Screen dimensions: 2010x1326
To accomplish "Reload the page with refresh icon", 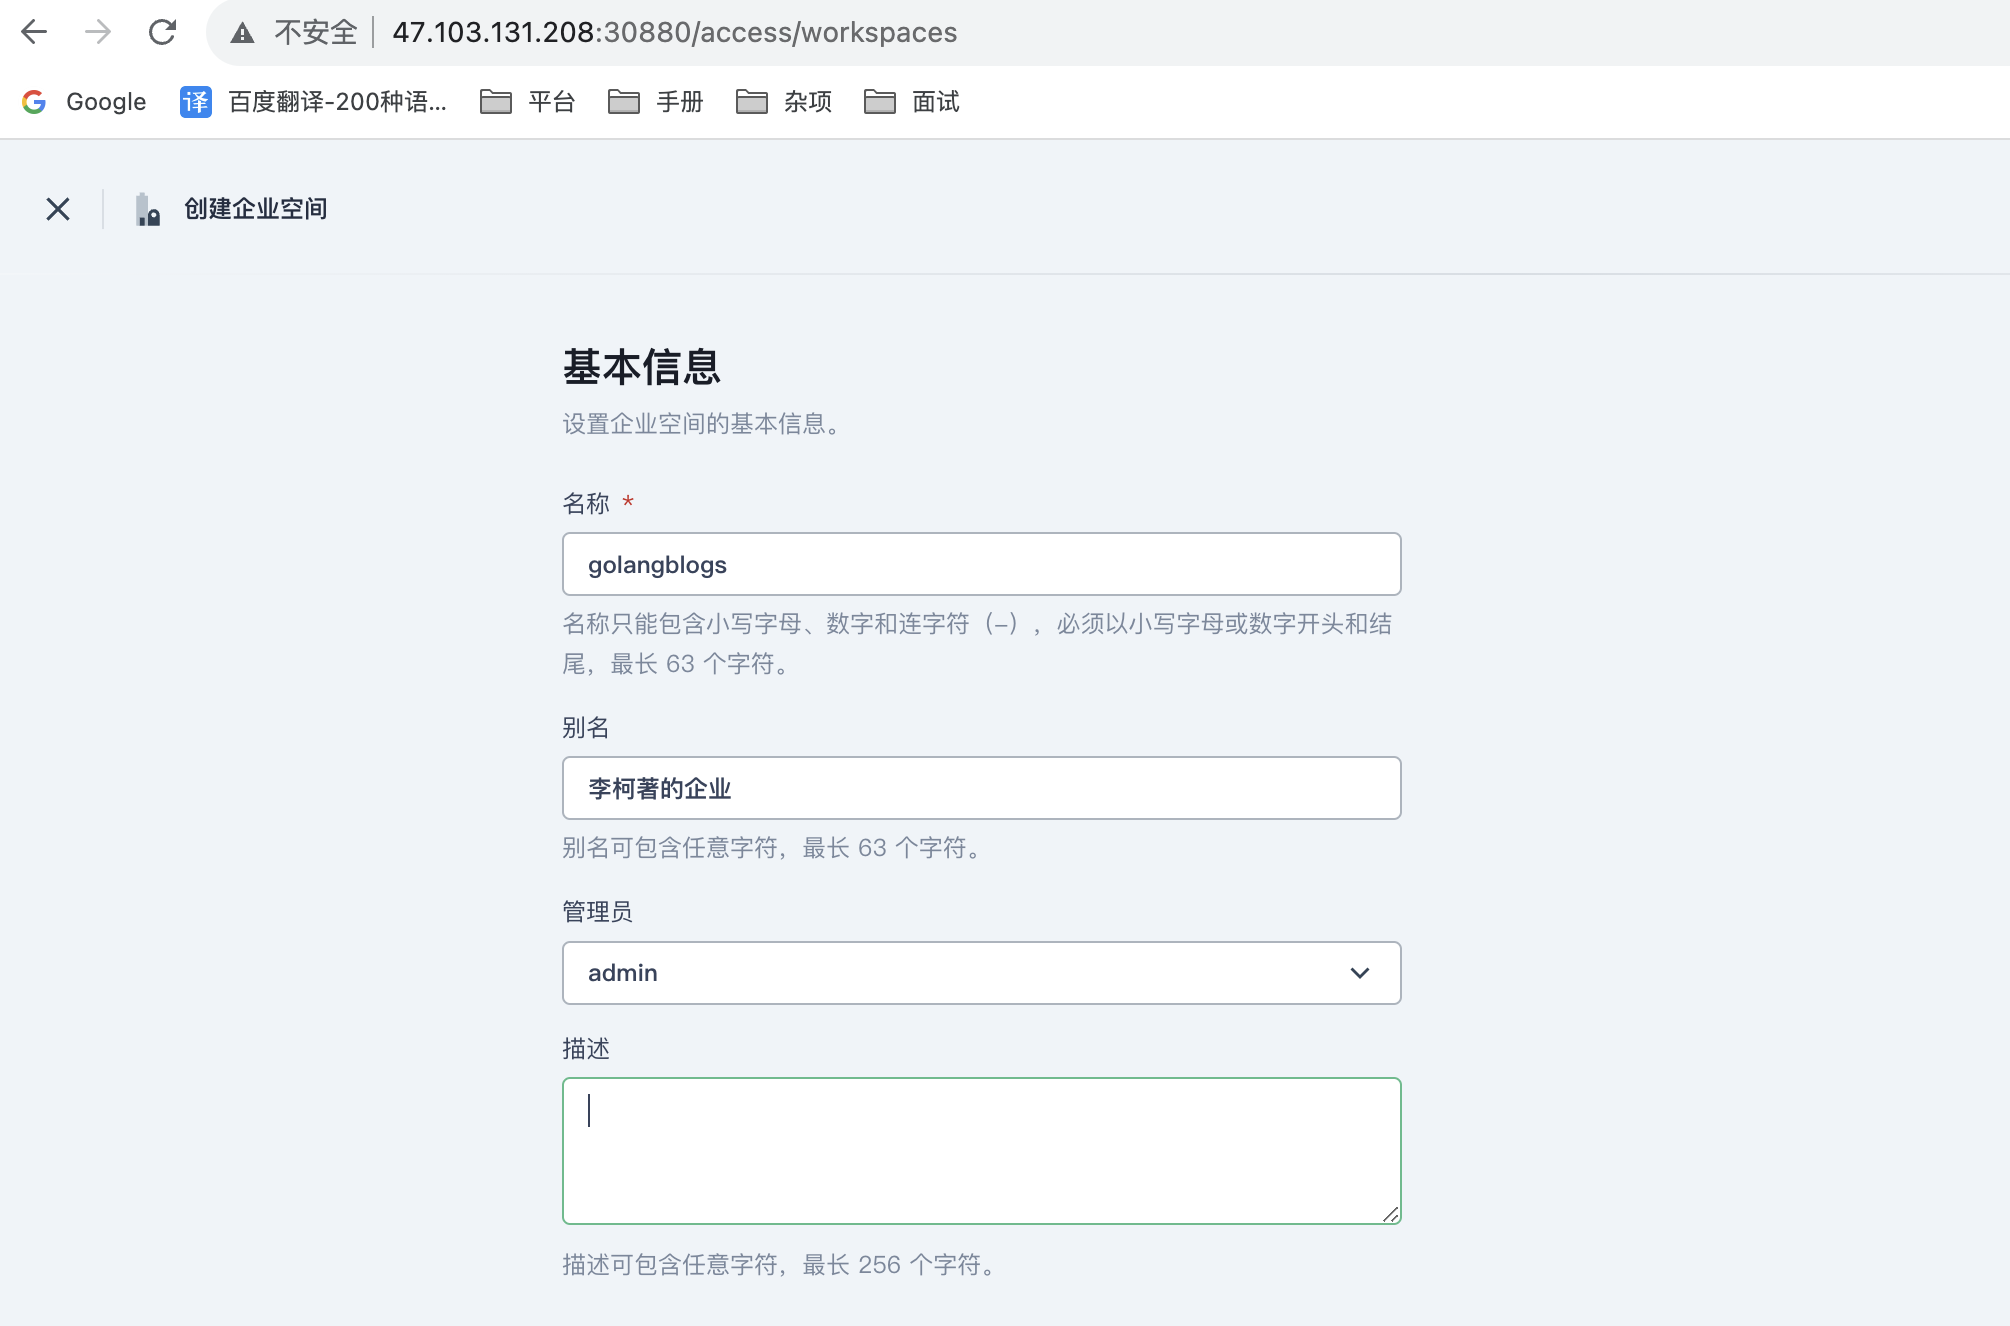I will pos(162,32).
